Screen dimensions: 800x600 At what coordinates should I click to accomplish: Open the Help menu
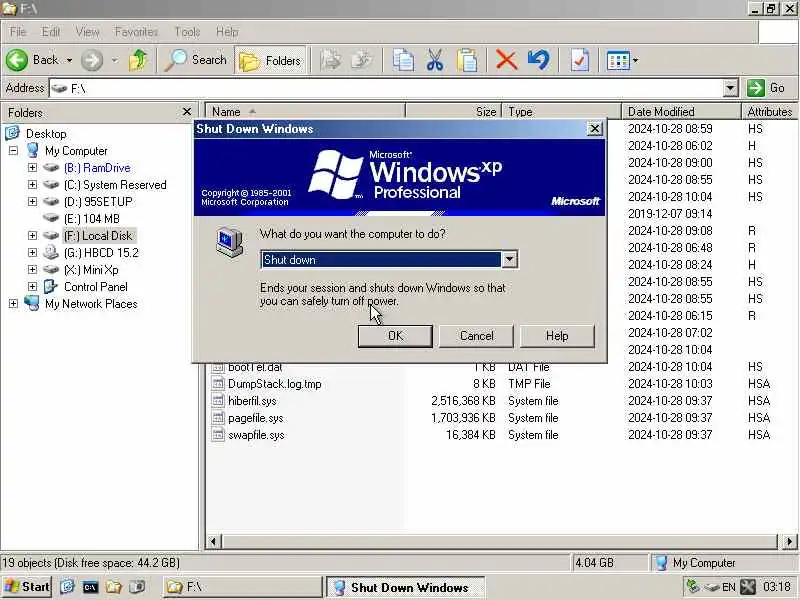[227, 32]
